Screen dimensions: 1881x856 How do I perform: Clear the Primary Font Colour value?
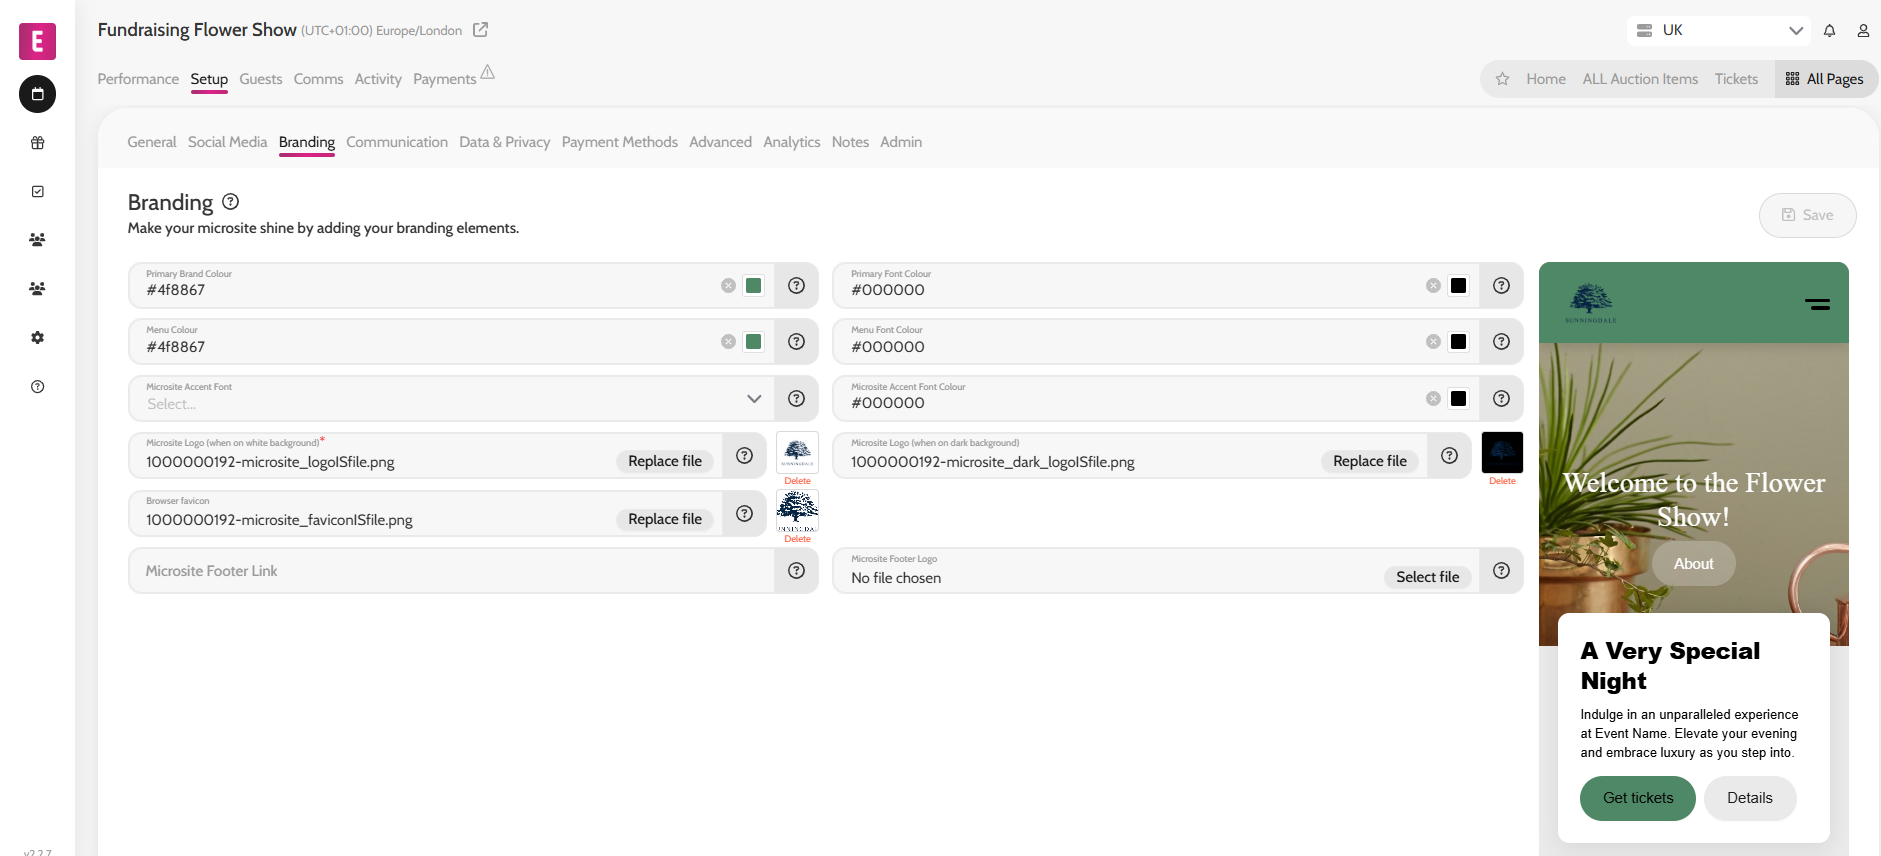pyautogui.click(x=1433, y=286)
